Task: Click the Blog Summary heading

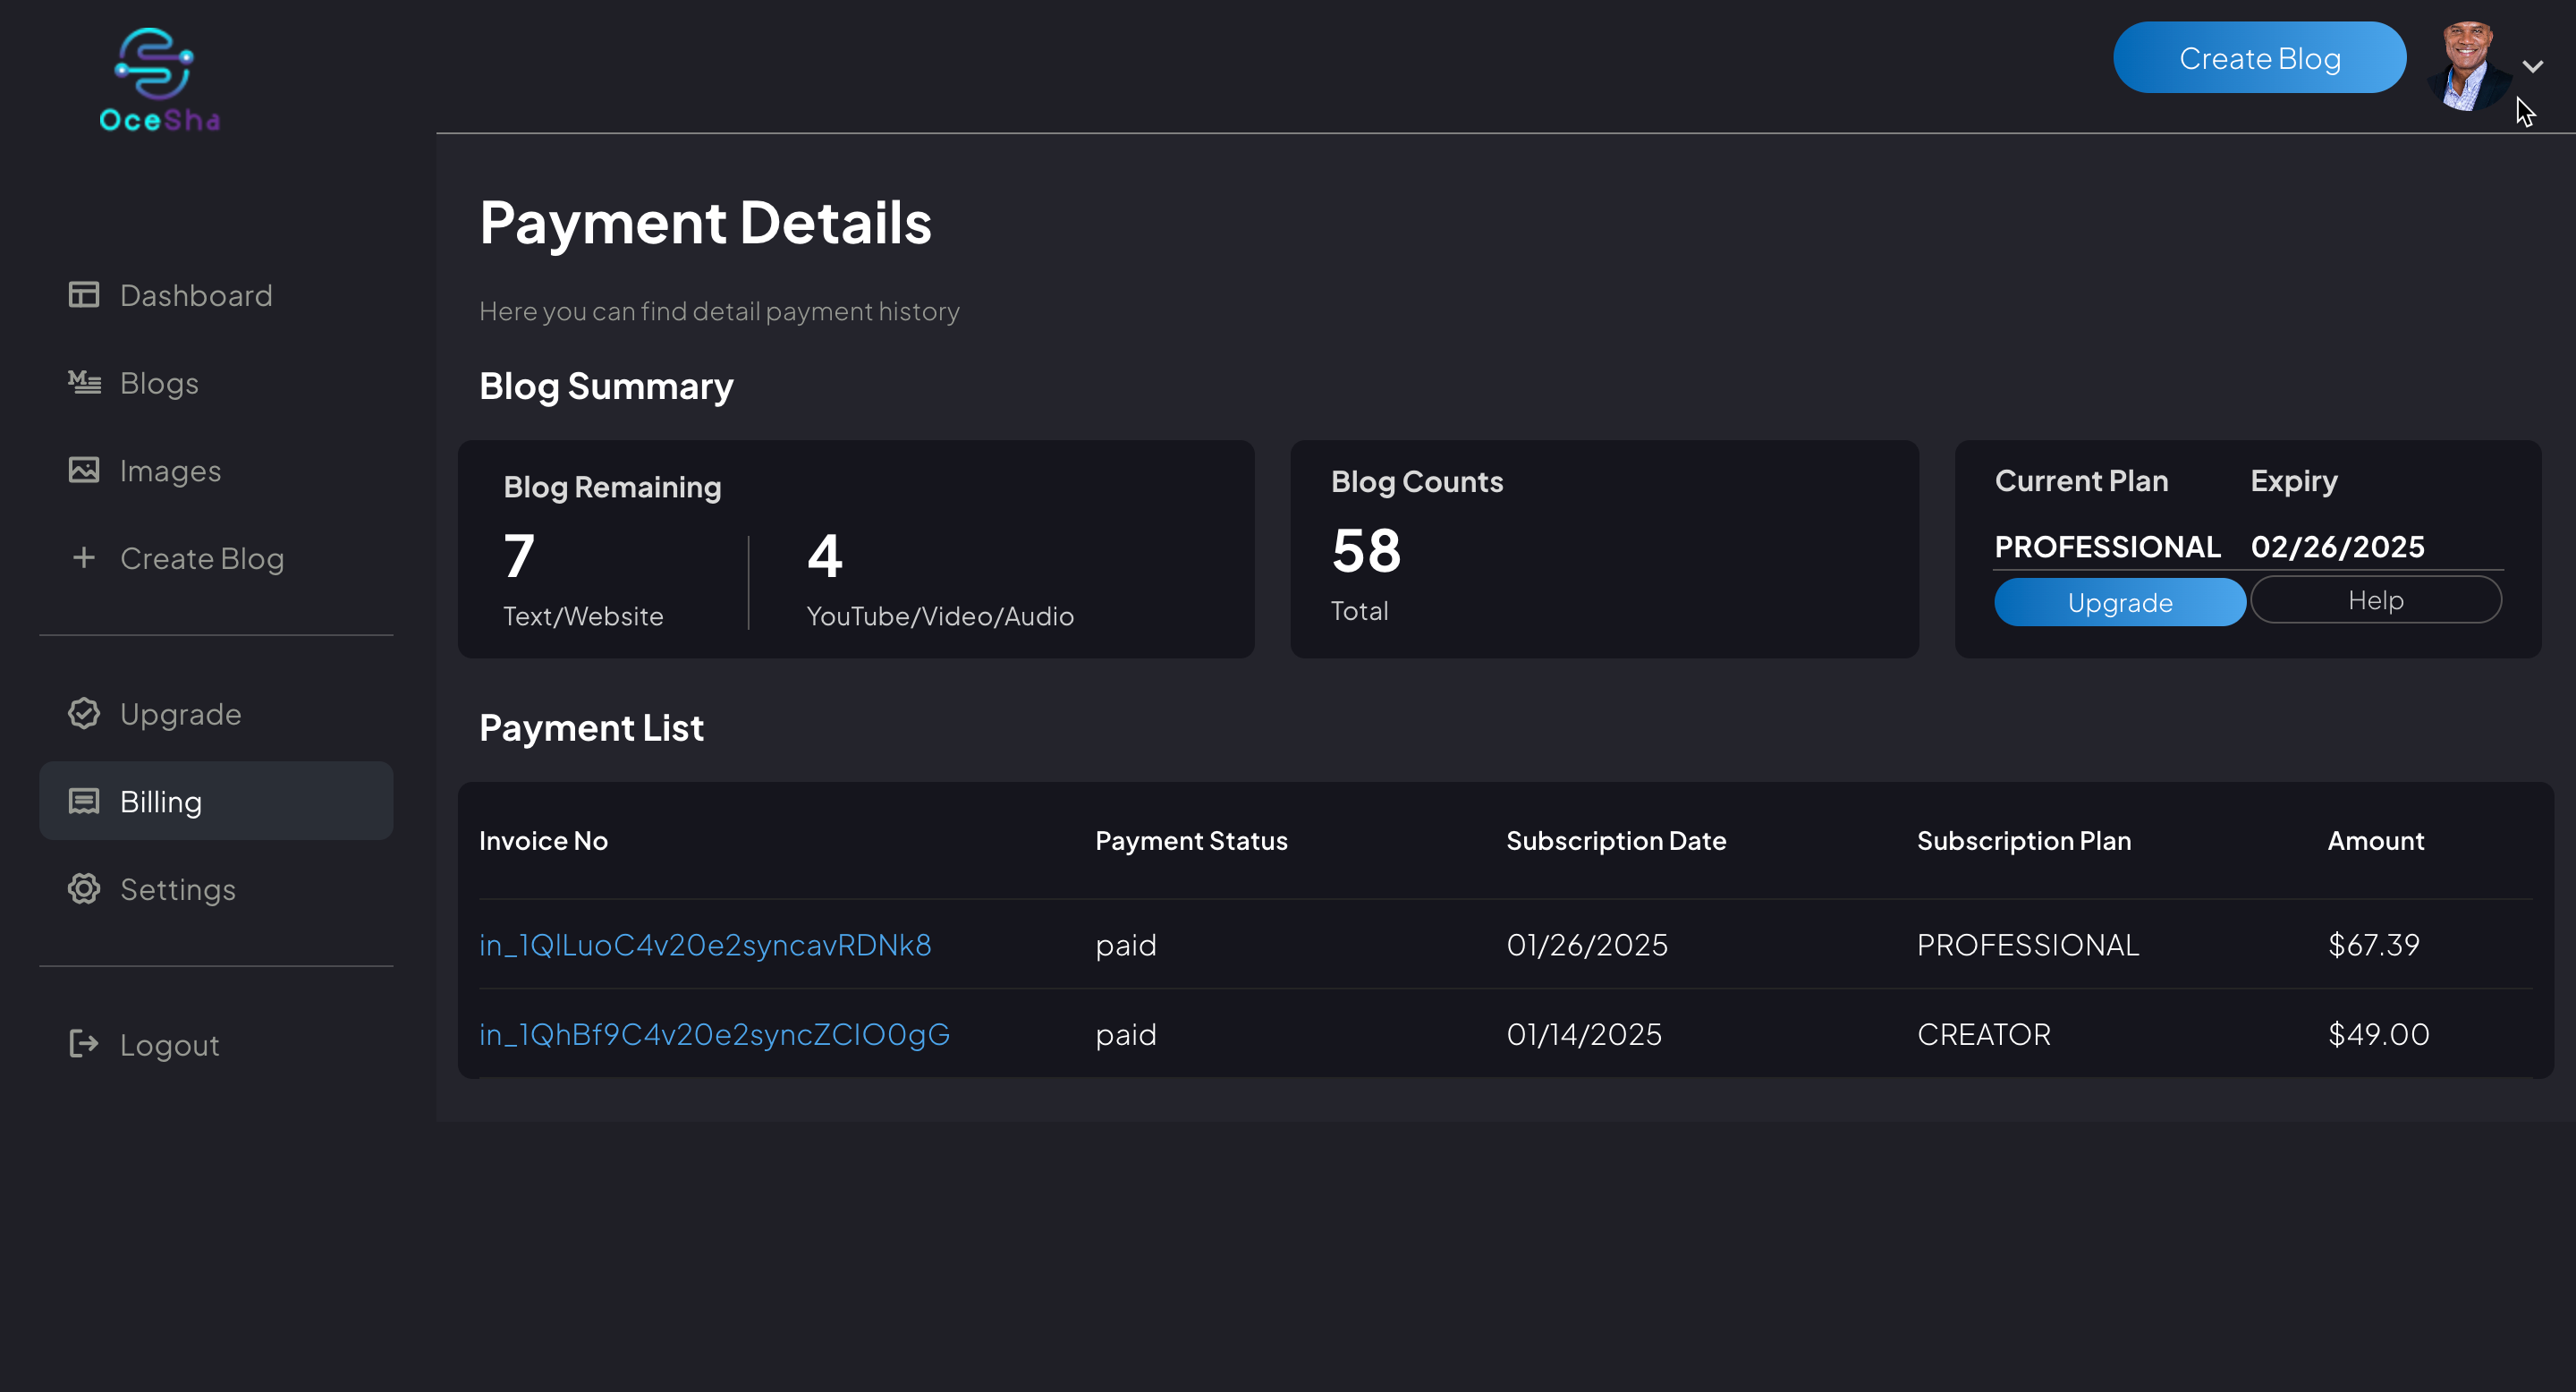Action: (606, 386)
